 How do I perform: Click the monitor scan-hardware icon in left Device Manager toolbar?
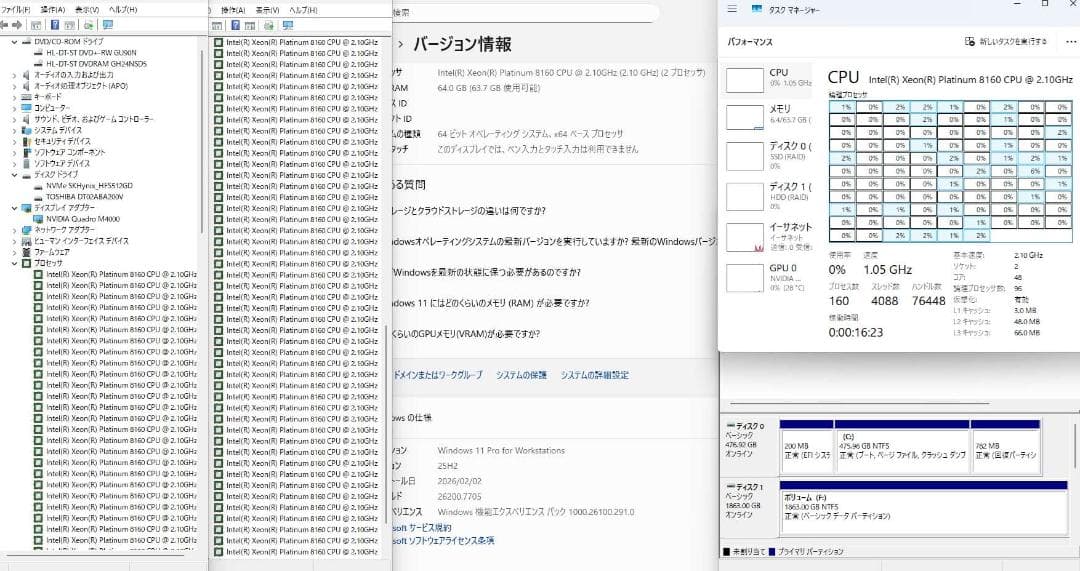[x=107, y=25]
